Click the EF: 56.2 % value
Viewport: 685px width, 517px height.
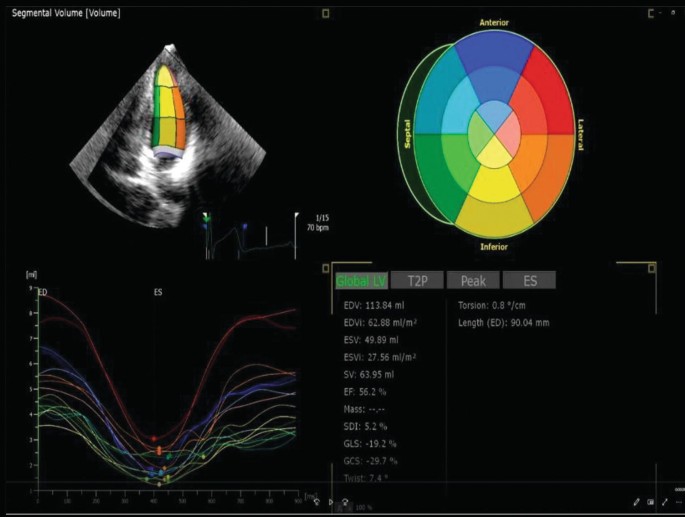click(365, 392)
